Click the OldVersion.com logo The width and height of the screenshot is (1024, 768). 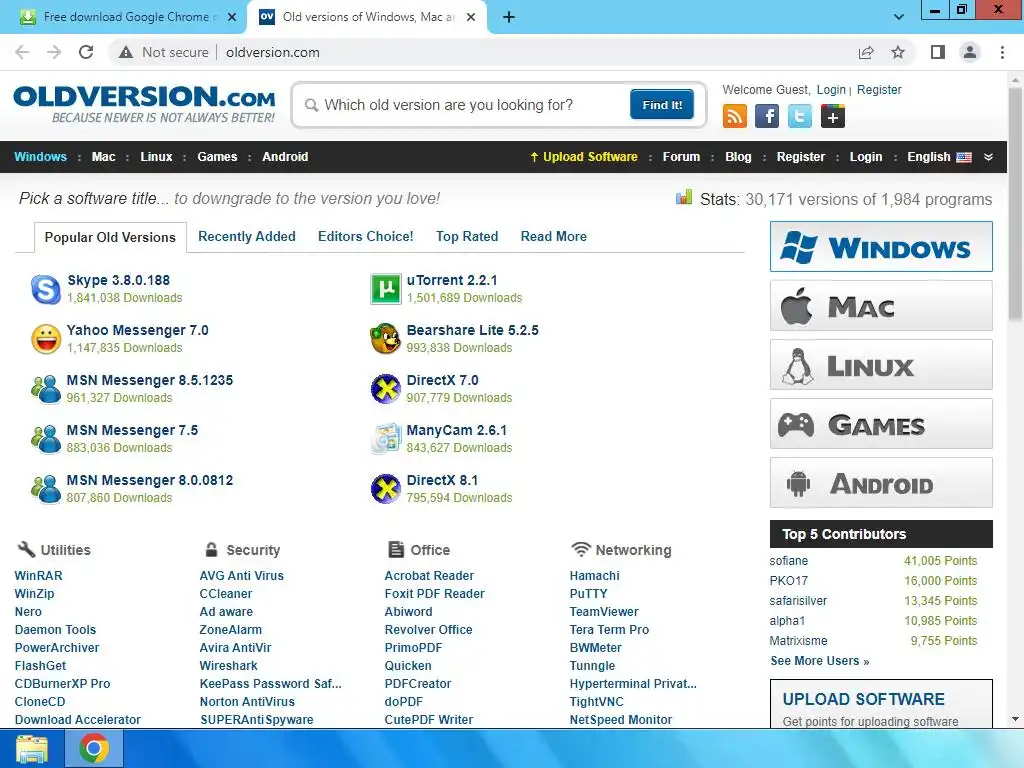click(144, 104)
